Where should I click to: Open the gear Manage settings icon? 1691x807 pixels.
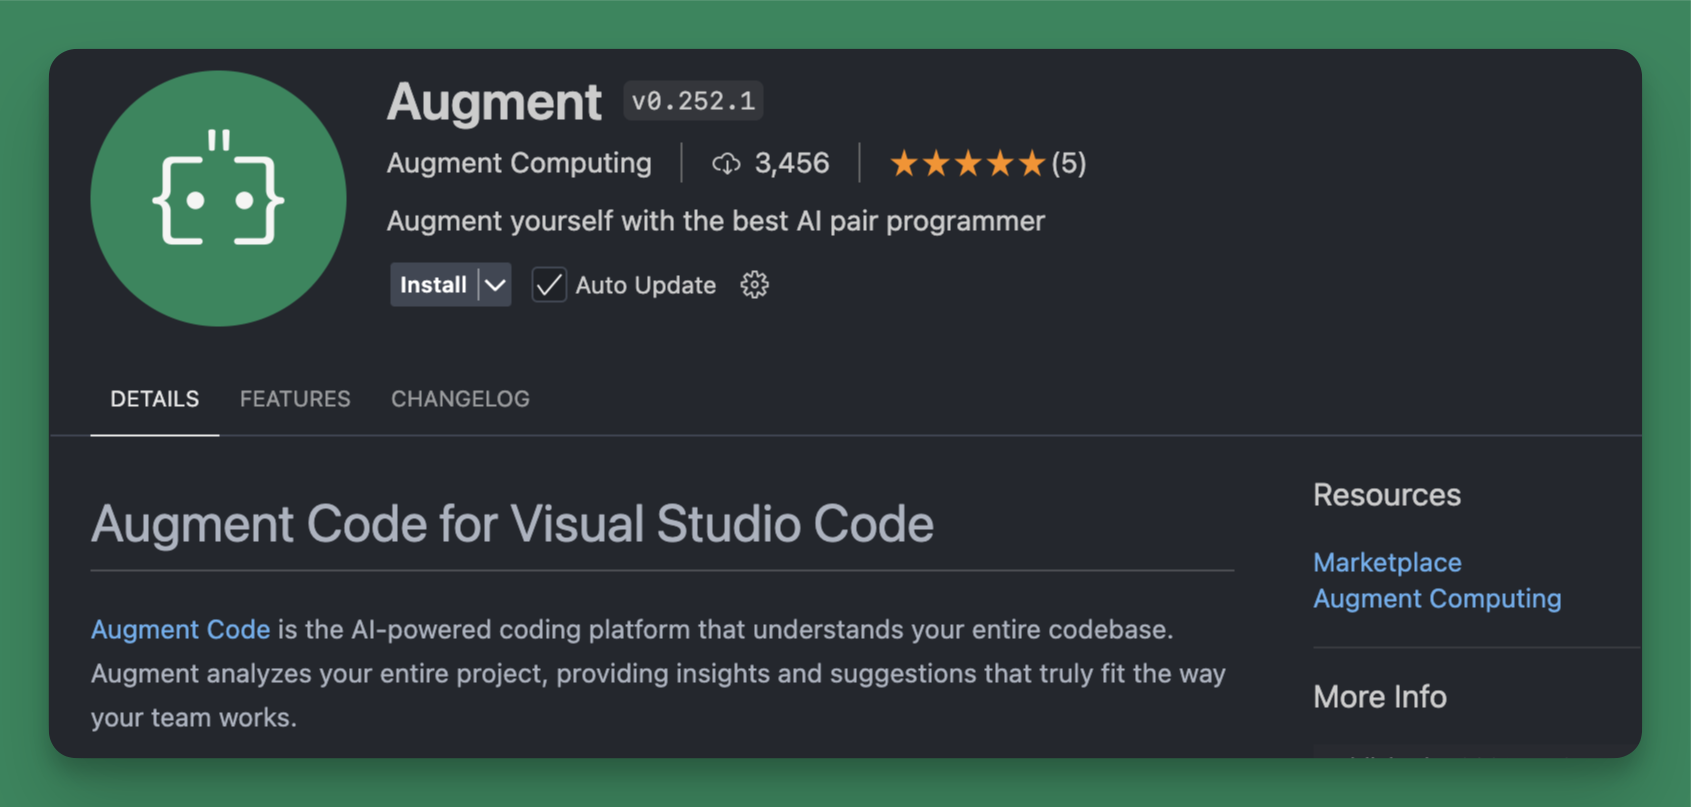754,285
